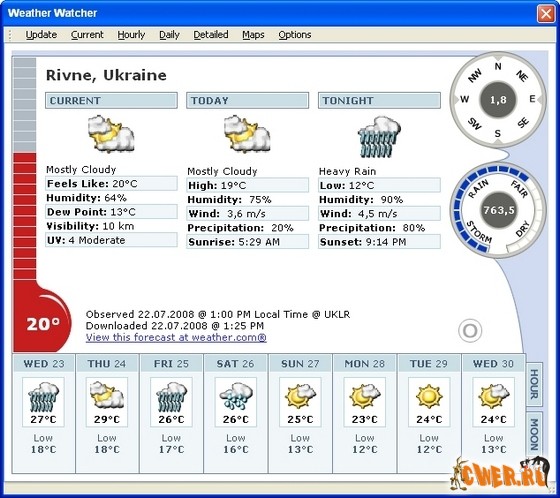Click the Sunrise: 5:29 AM row
Viewport: 560px width, 498px height.
247,242
